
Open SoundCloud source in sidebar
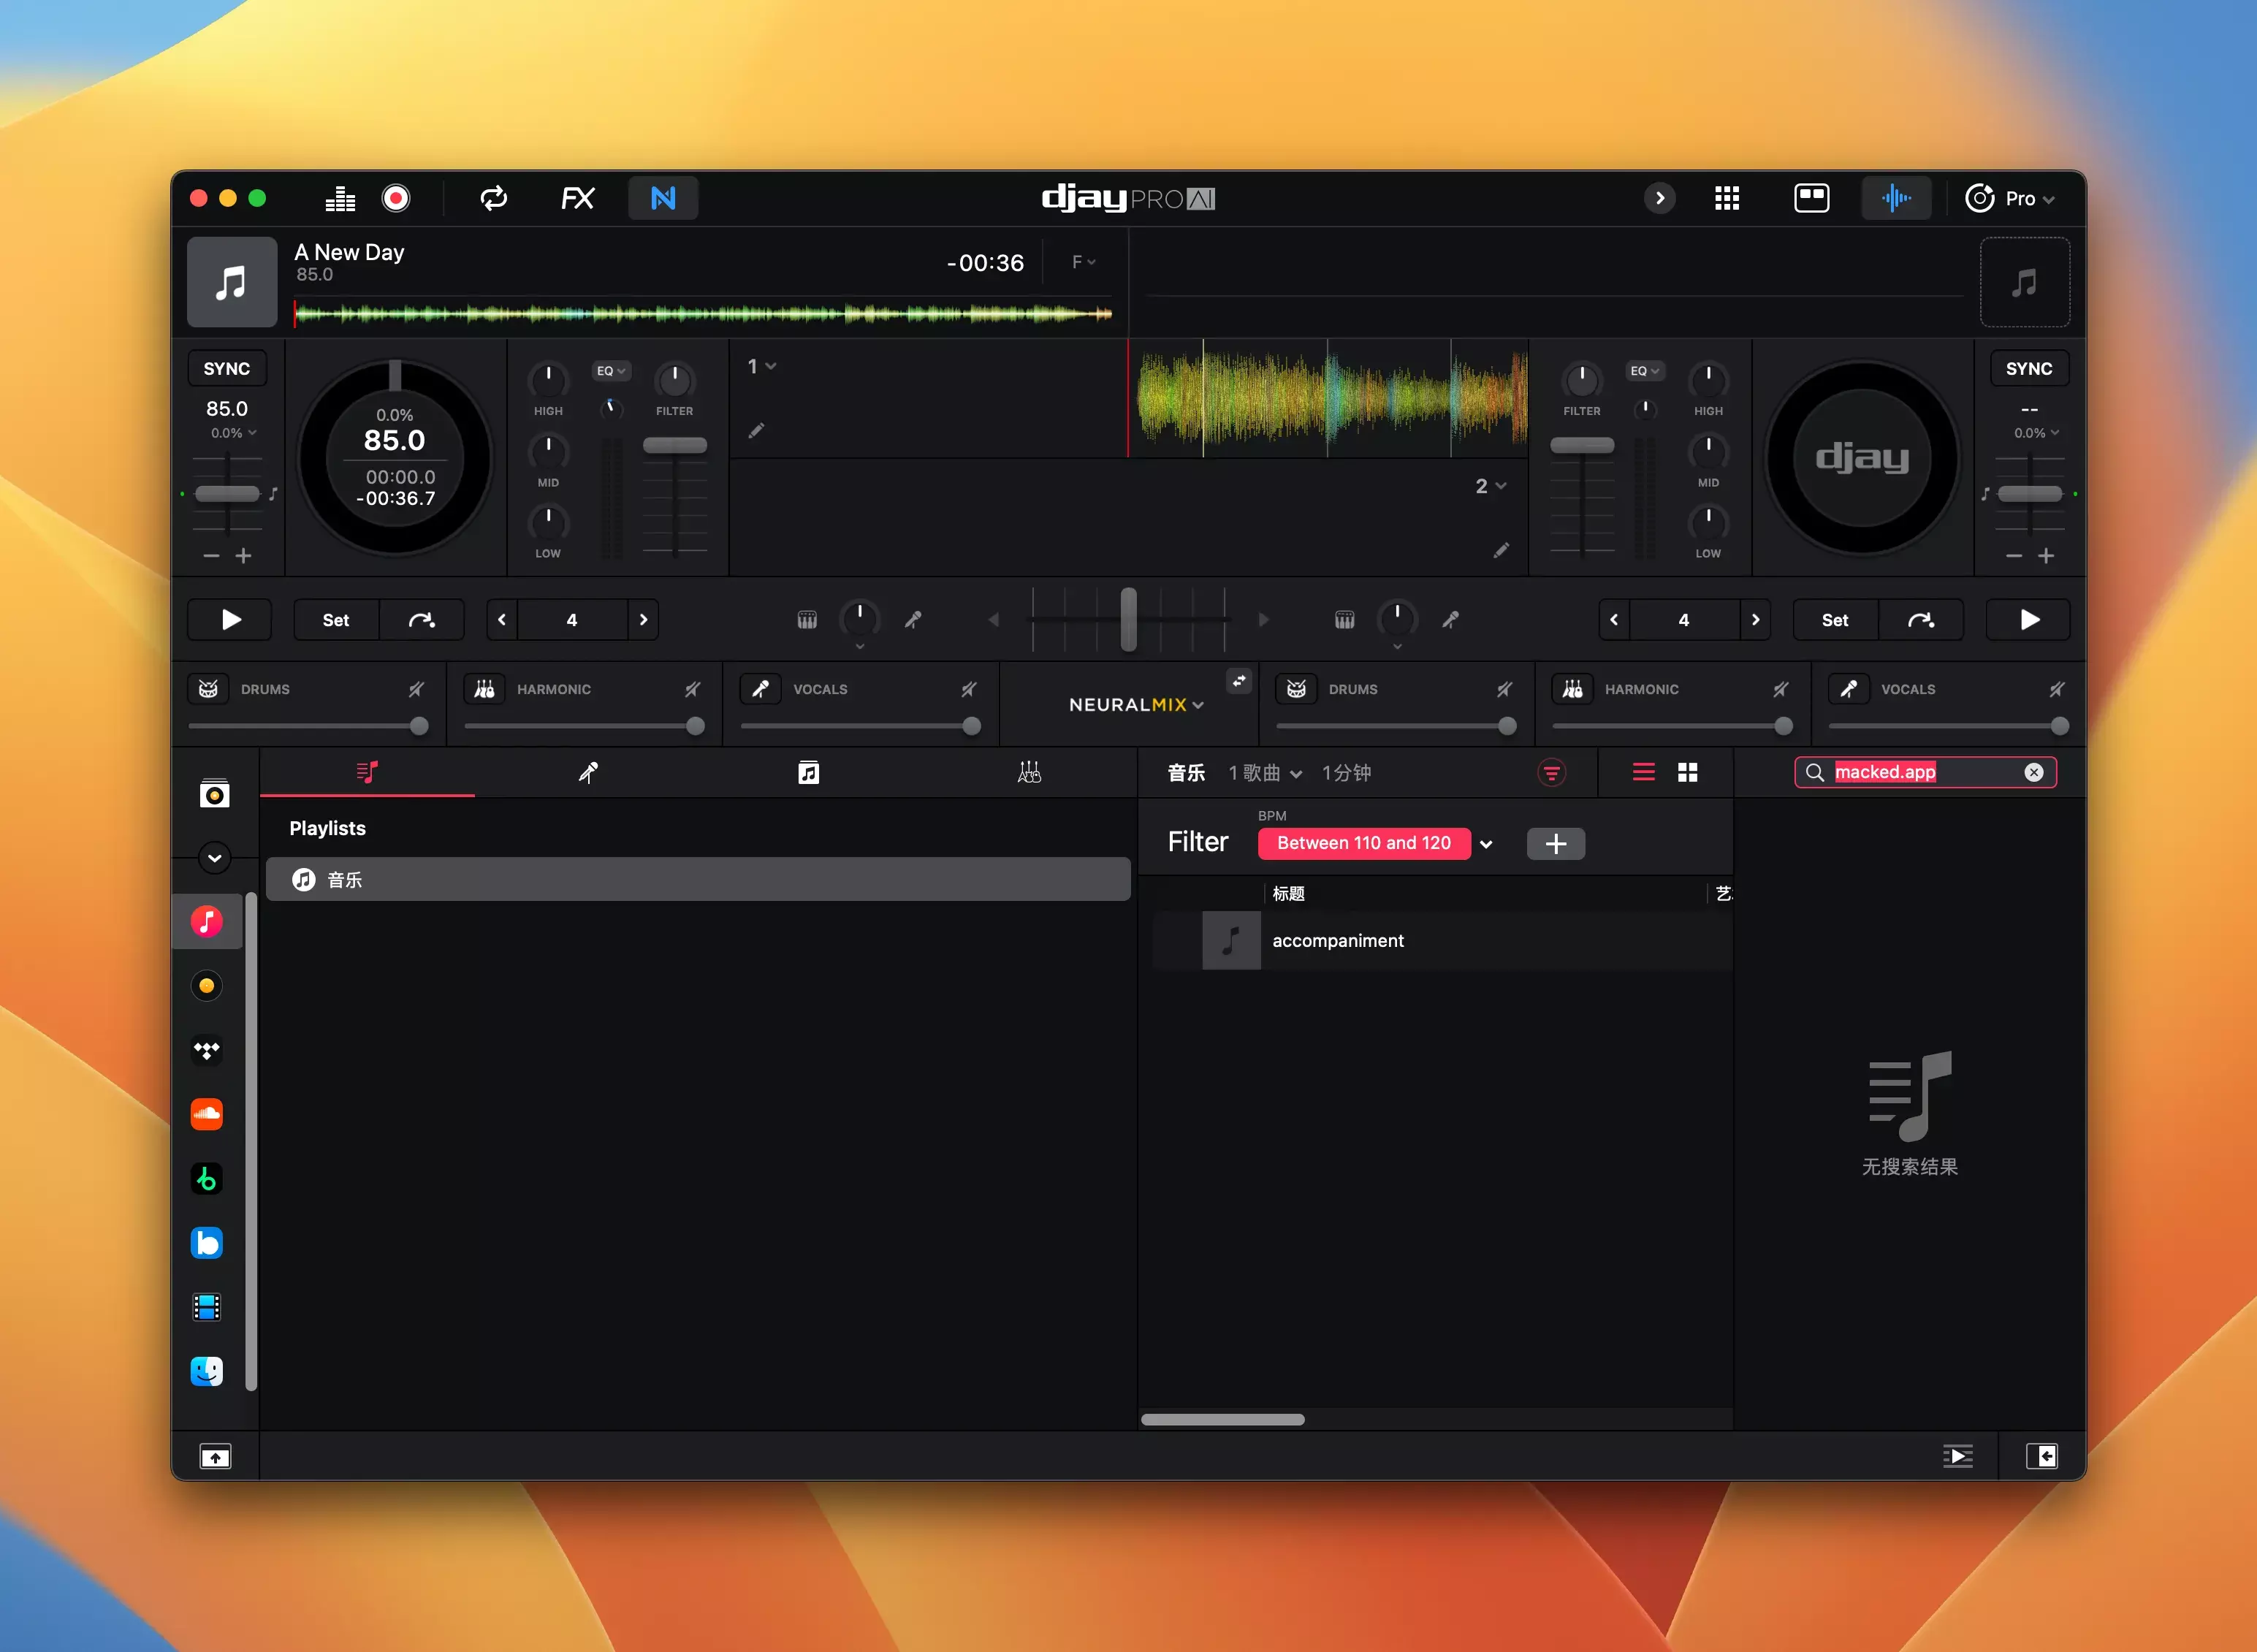coord(207,1114)
